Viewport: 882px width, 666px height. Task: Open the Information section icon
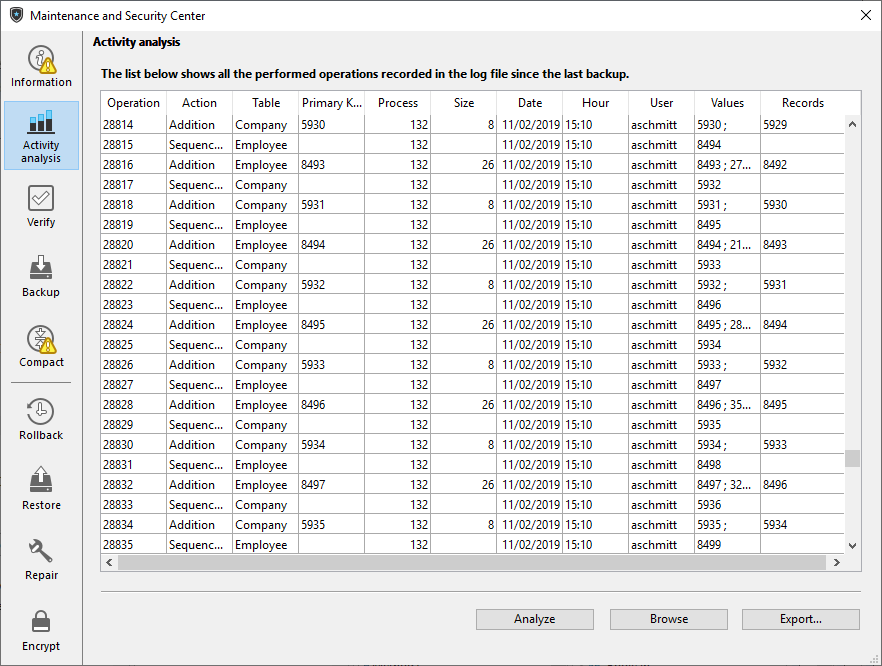pos(41,61)
